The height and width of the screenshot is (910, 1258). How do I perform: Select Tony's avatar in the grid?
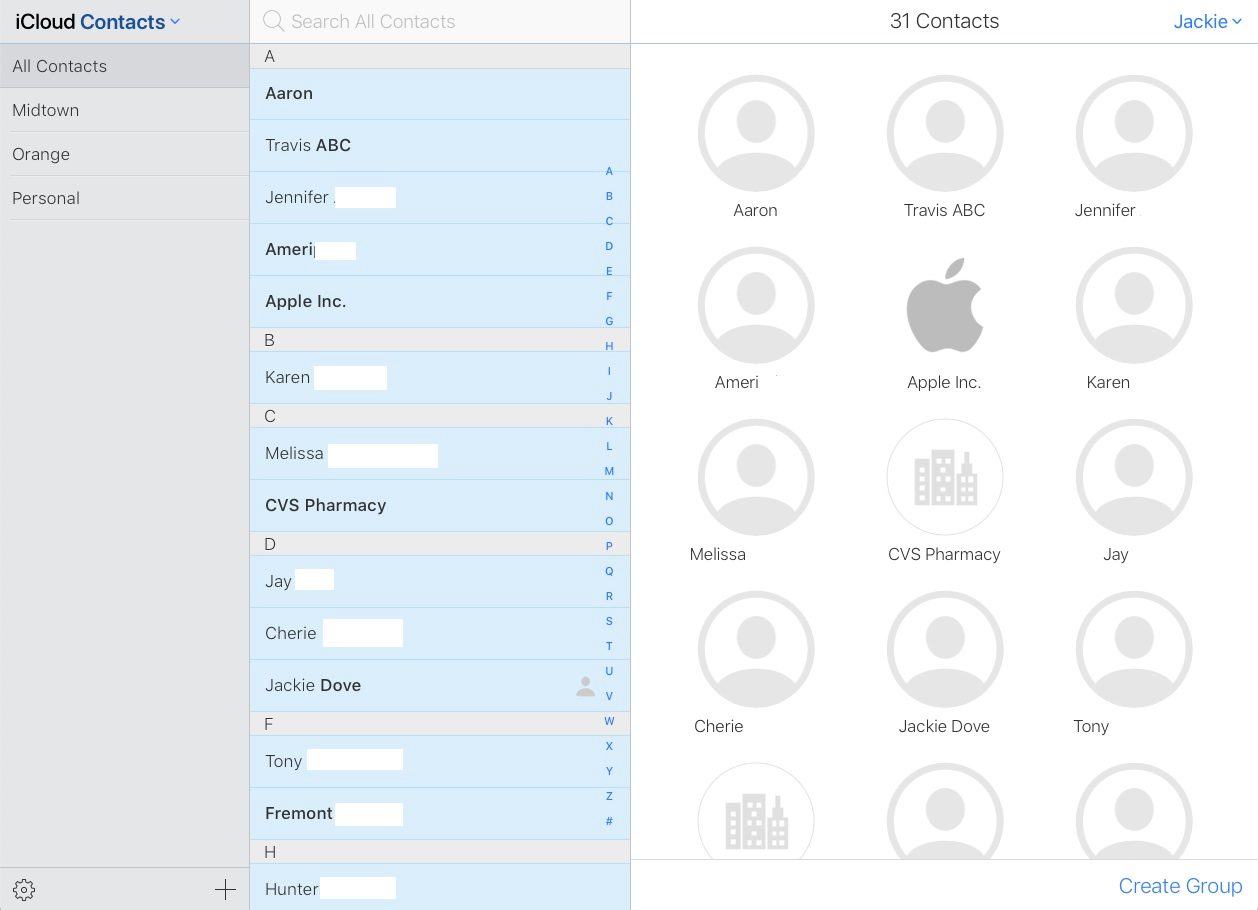point(1133,649)
